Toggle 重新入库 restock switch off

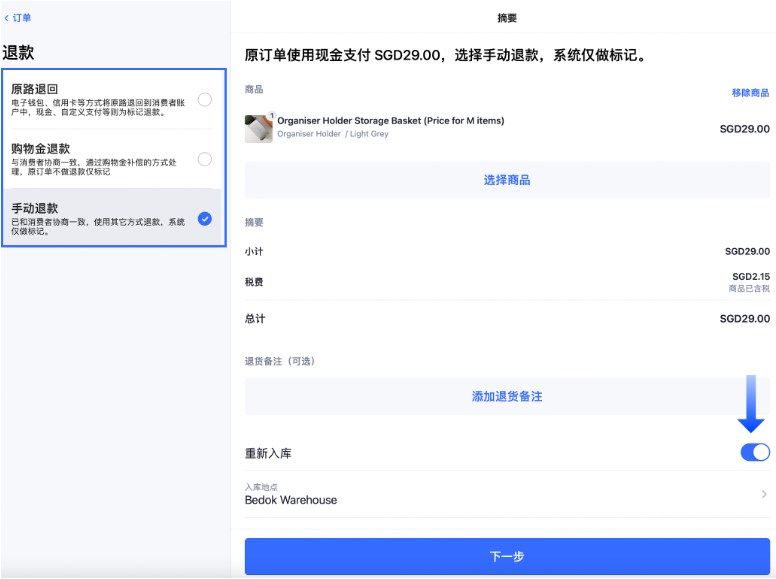click(x=754, y=453)
